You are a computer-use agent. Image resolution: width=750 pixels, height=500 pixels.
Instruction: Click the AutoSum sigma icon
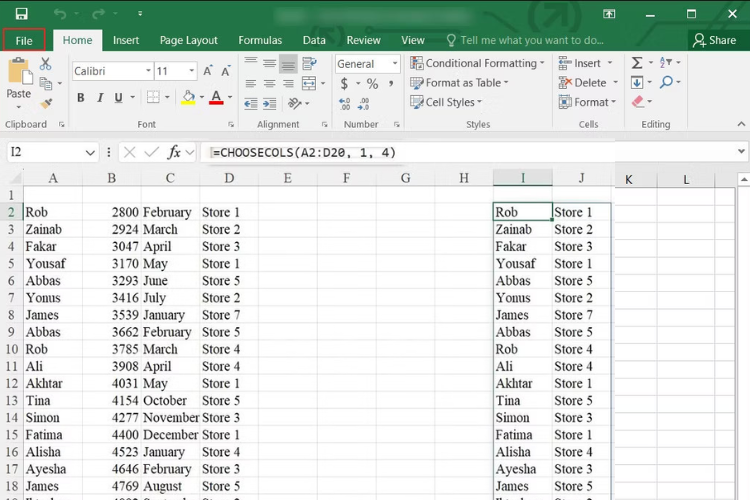pos(637,63)
